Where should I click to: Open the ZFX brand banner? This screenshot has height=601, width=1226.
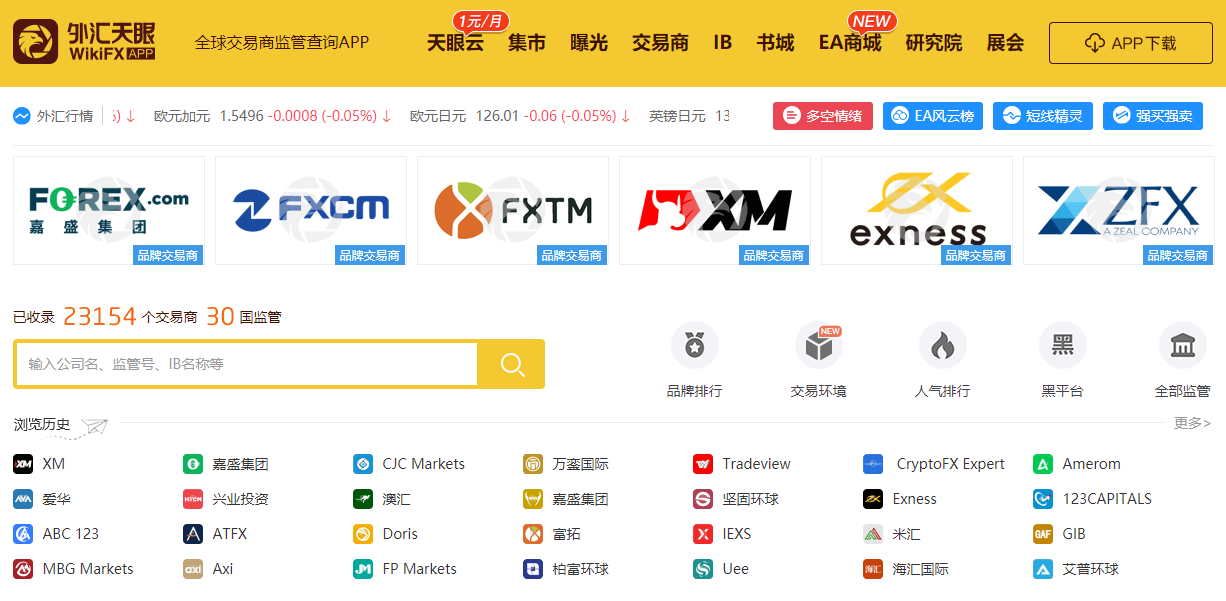coord(1119,210)
